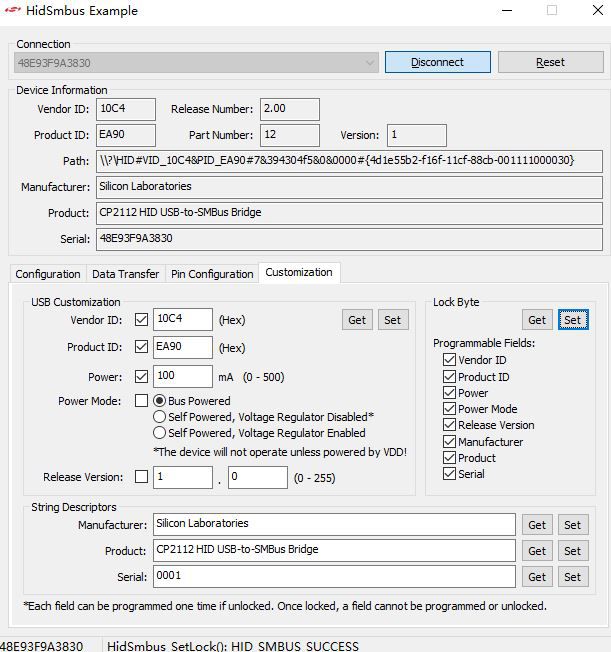This screenshot has height=652, width=611.
Task: Set the Manufacturer string descriptor
Action: (573, 525)
